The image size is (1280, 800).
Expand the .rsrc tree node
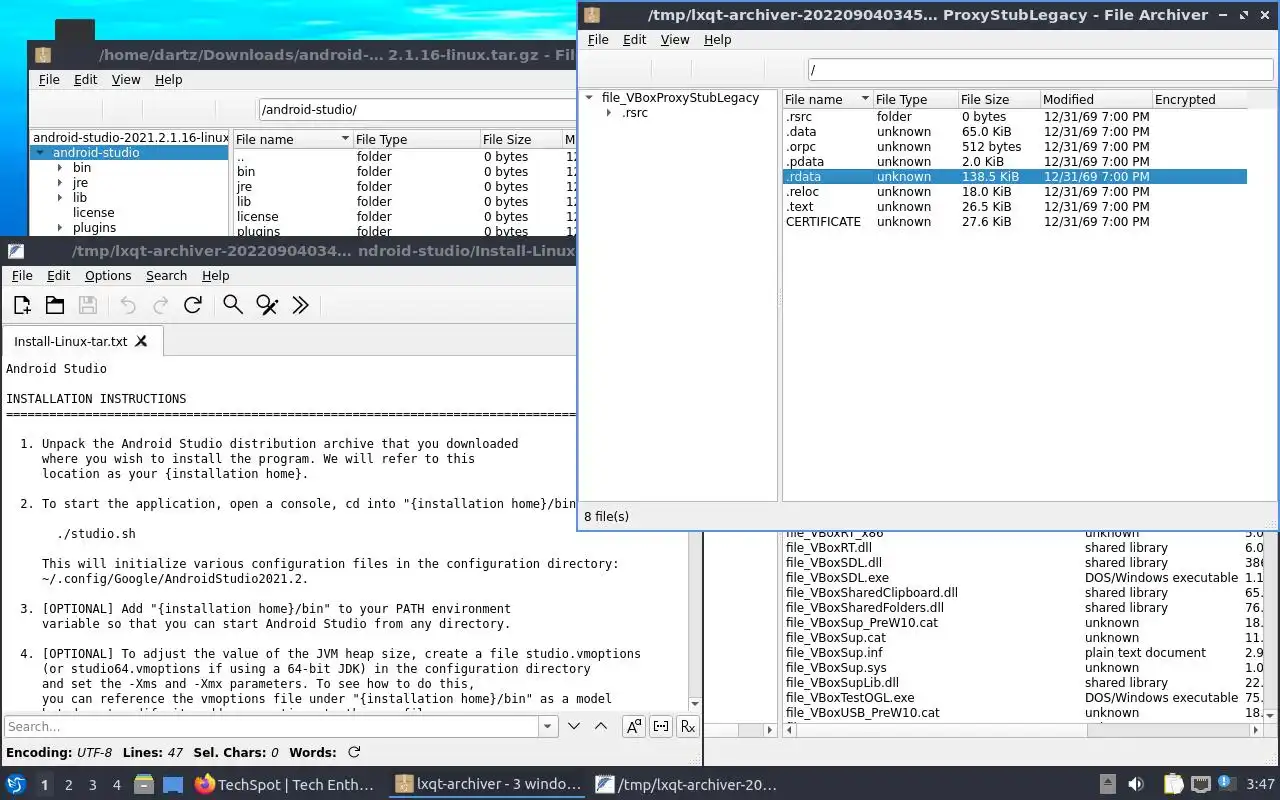[x=609, y=113]
